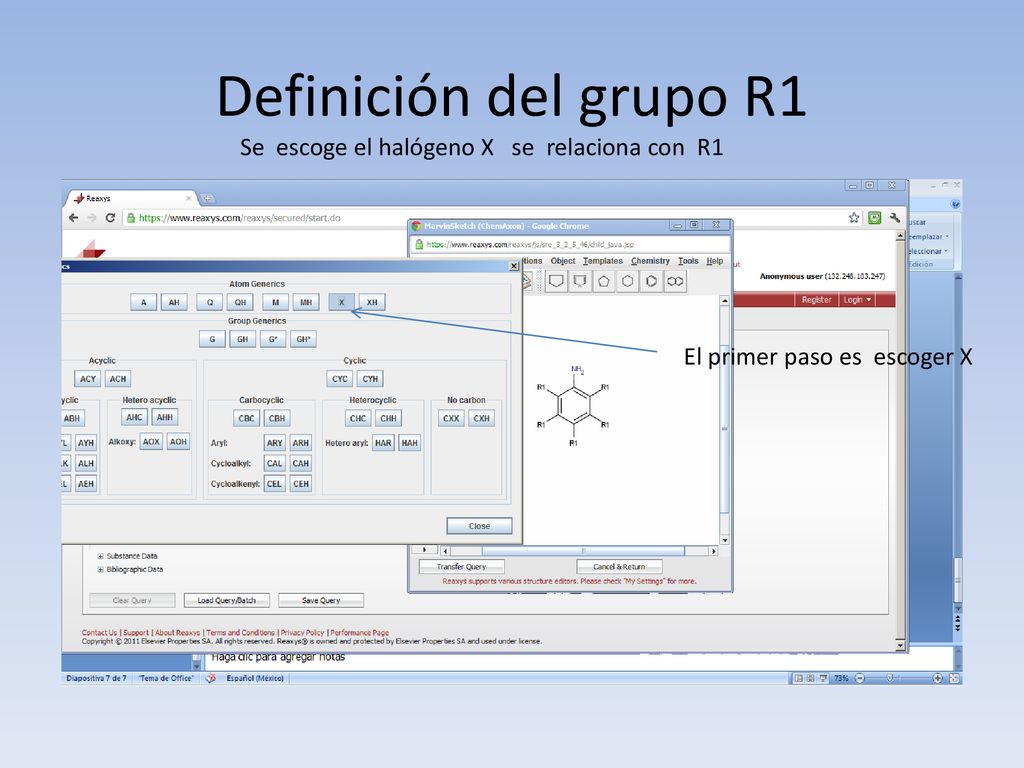Select group generic GH
Viewport: 1024px width, 768px height.
pos(242,339)
